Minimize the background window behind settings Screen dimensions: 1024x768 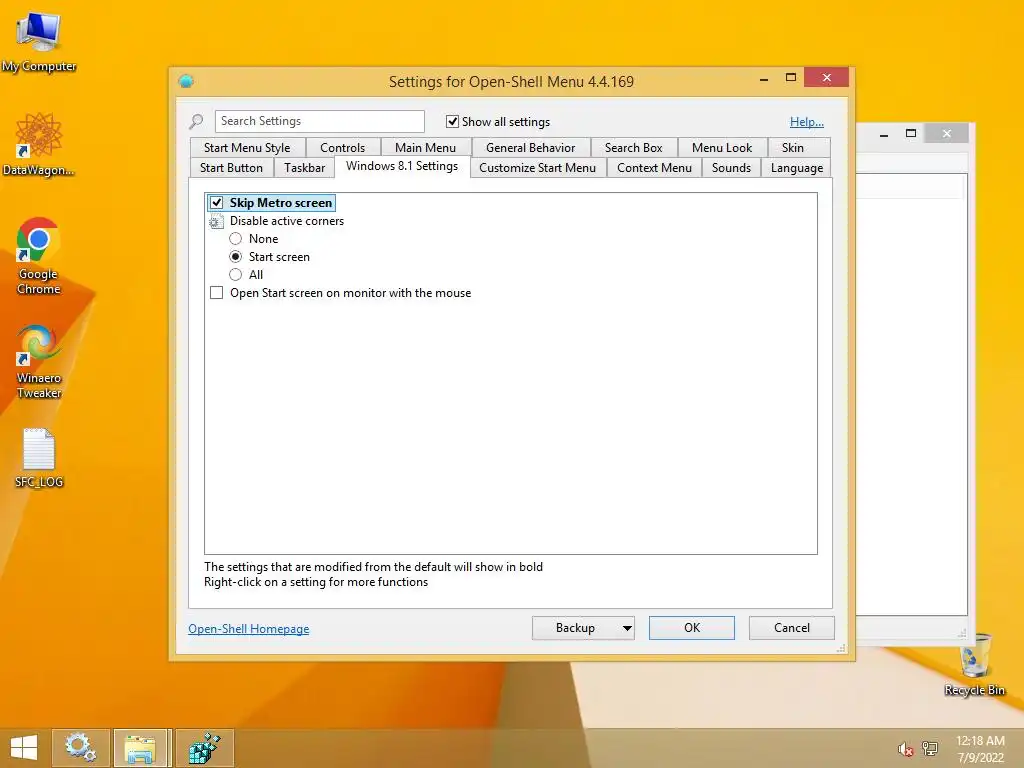tap(884, 135)
